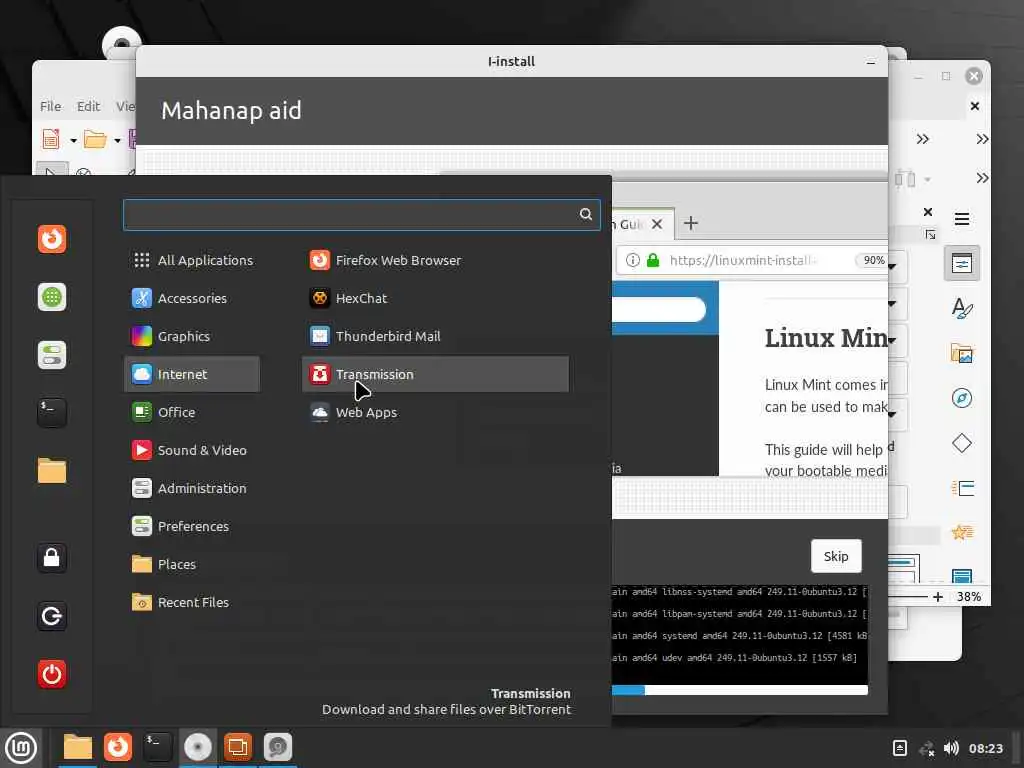Close the browser tab with its X

pos(657,224)
